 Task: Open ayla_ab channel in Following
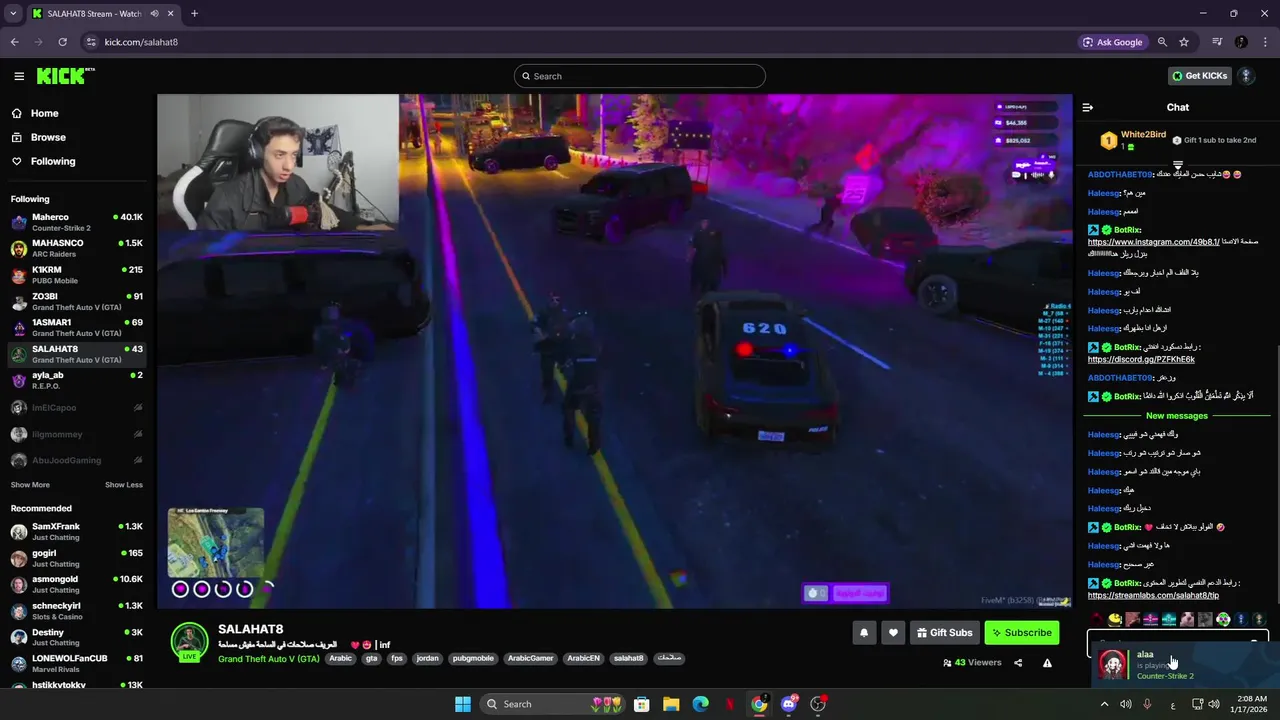point(76,380)
